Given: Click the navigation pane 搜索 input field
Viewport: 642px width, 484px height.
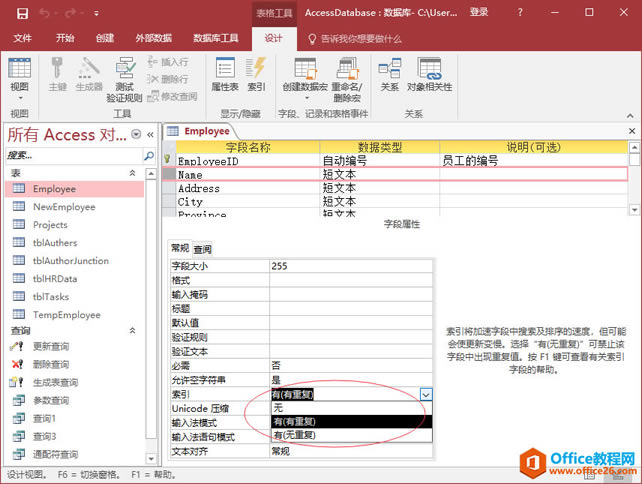Looking at the screenshot, I should click(74, 156).
